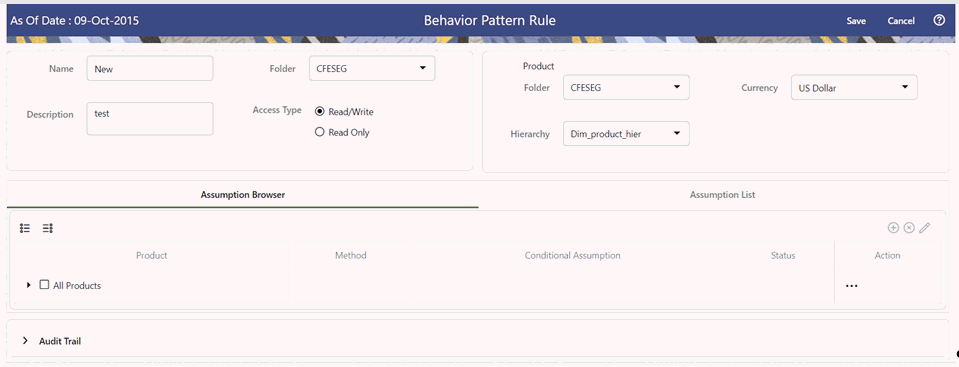Screen dimensions: 959x367
Task: Click the Conditional Assumption column header
Action: click(x=572, y=255)
